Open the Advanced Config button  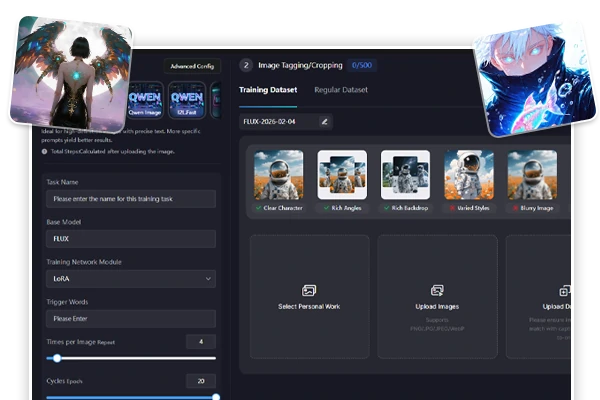coord(192,66)
